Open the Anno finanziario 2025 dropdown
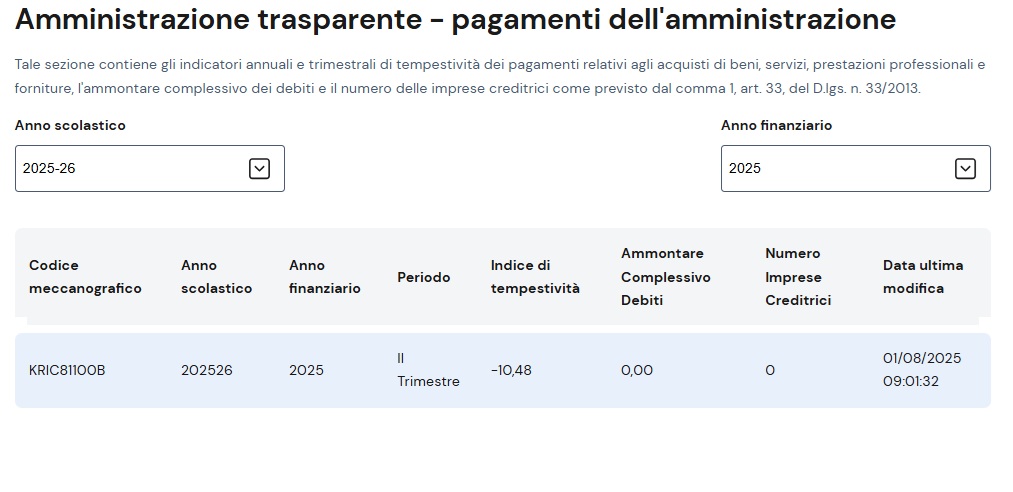1013x492 pixels. point(855,169)
